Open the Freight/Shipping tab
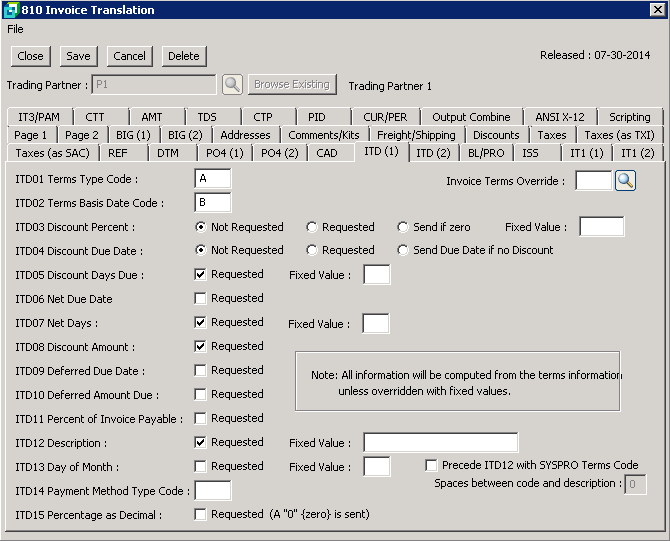 point(416,135)
